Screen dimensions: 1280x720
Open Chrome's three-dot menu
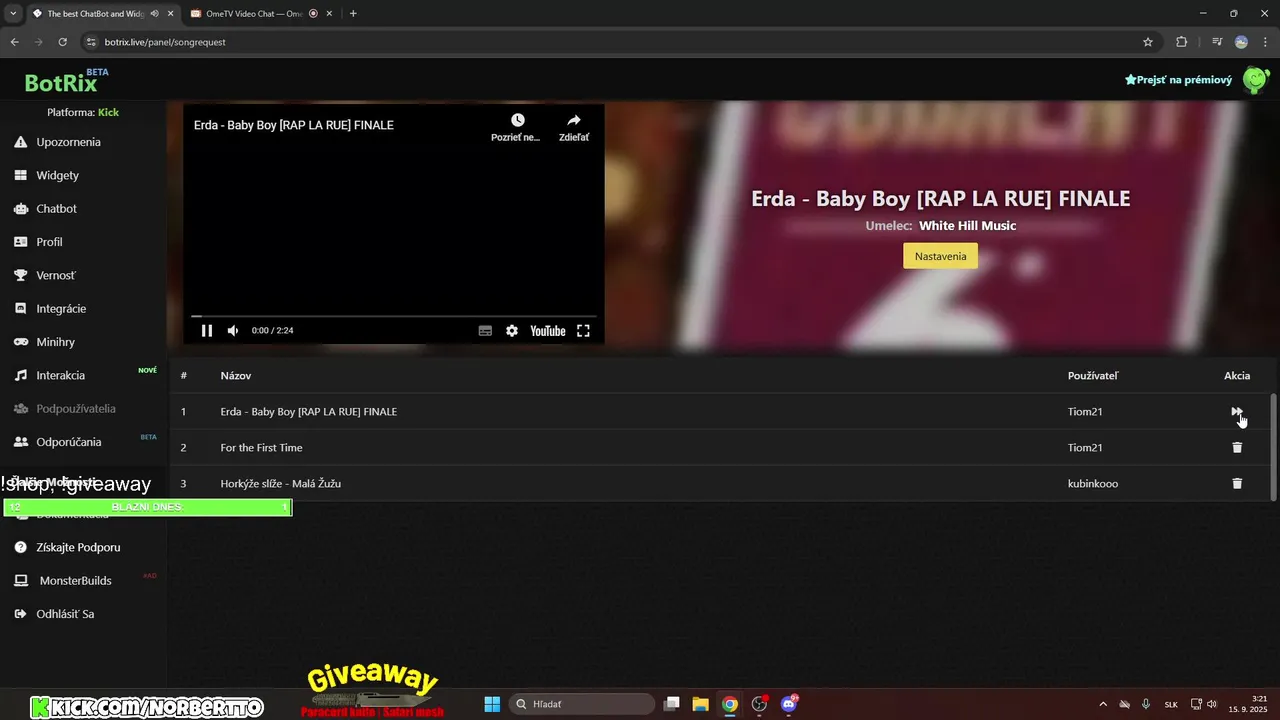point(1264,42)
